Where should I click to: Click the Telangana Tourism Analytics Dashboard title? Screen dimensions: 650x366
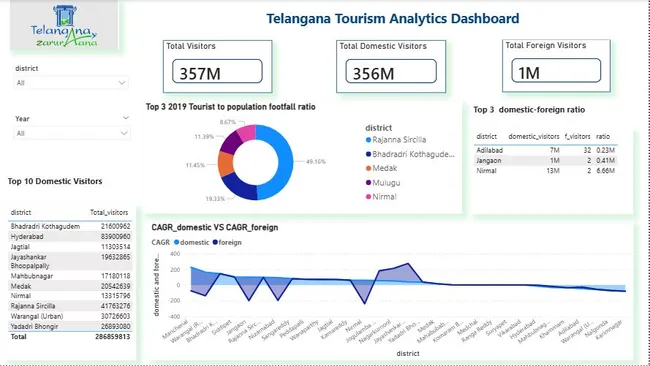(393, 19)
